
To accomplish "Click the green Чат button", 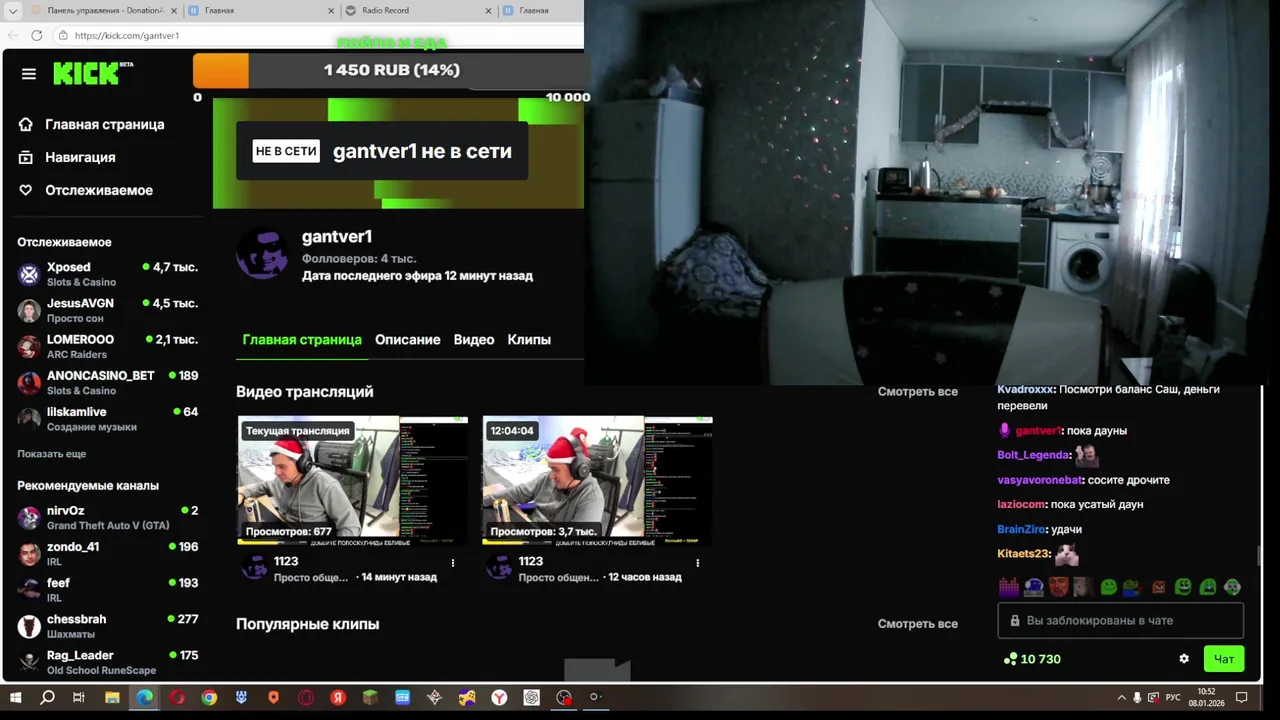I will [1224, 659].
